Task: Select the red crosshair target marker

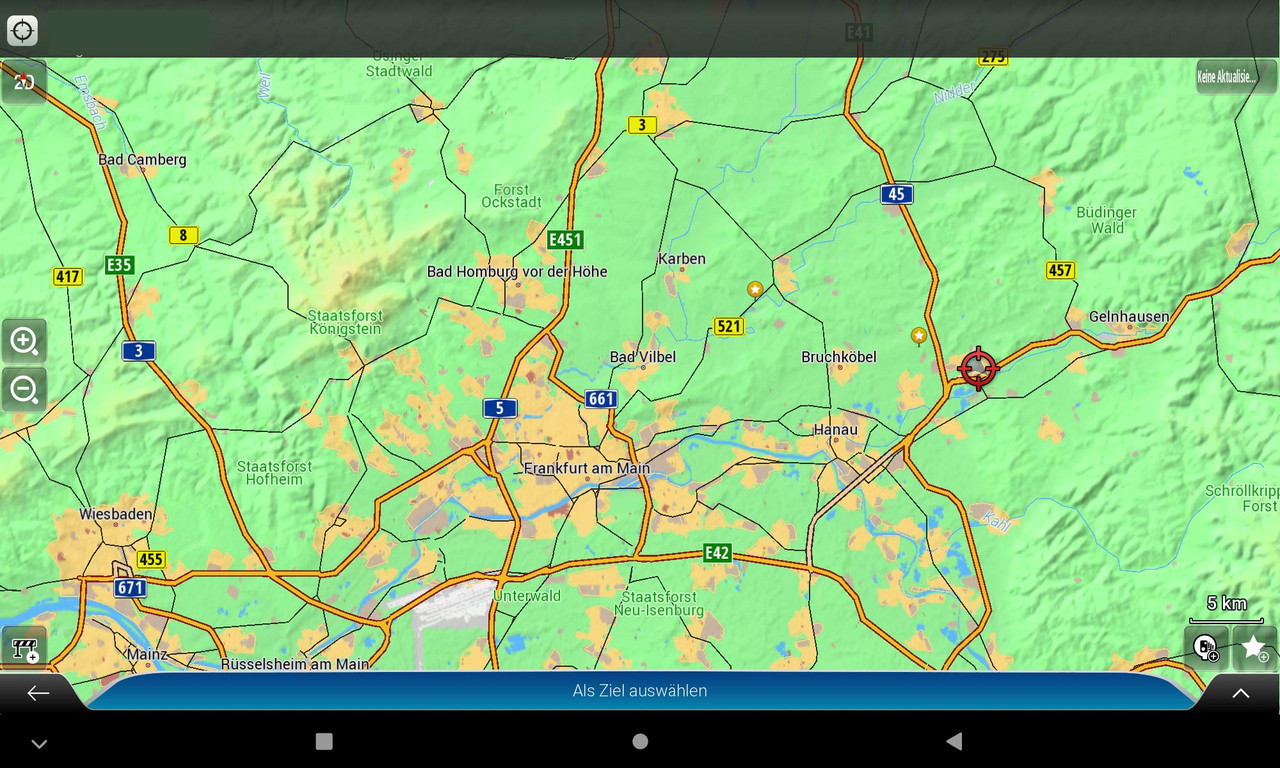Action: click(x=978, y=368)
